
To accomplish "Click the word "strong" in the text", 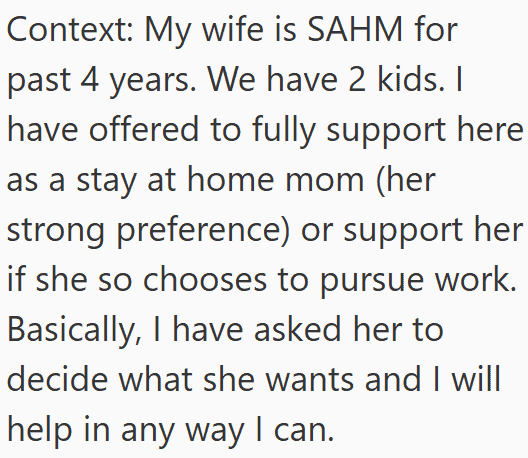I will (56, 232).
